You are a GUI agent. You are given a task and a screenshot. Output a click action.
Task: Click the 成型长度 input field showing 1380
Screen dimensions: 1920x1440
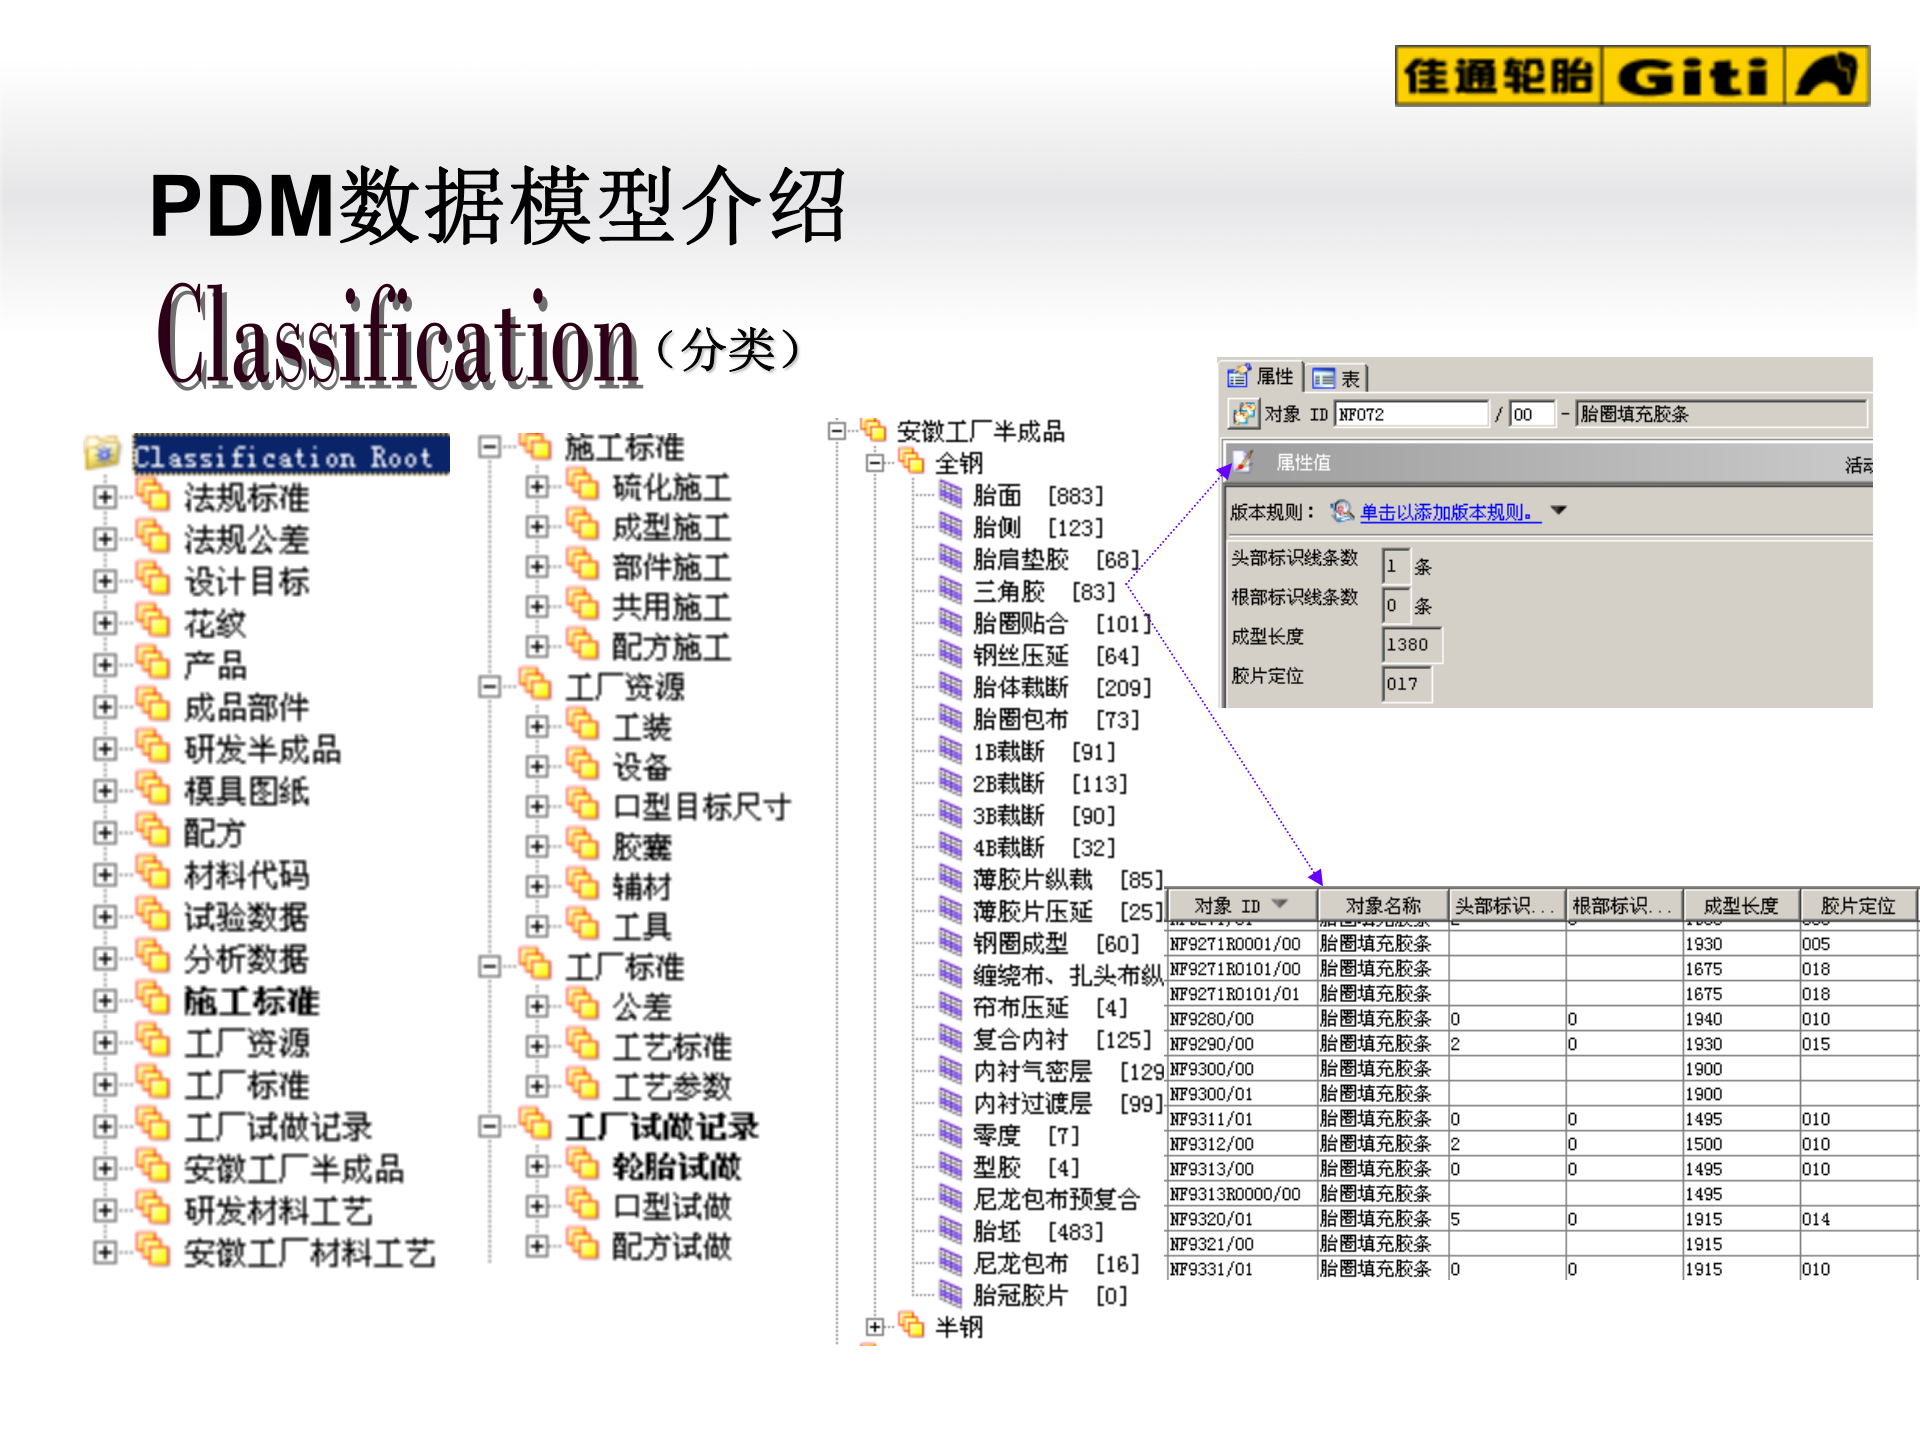pyautogui.click(x=1411, y=644)
